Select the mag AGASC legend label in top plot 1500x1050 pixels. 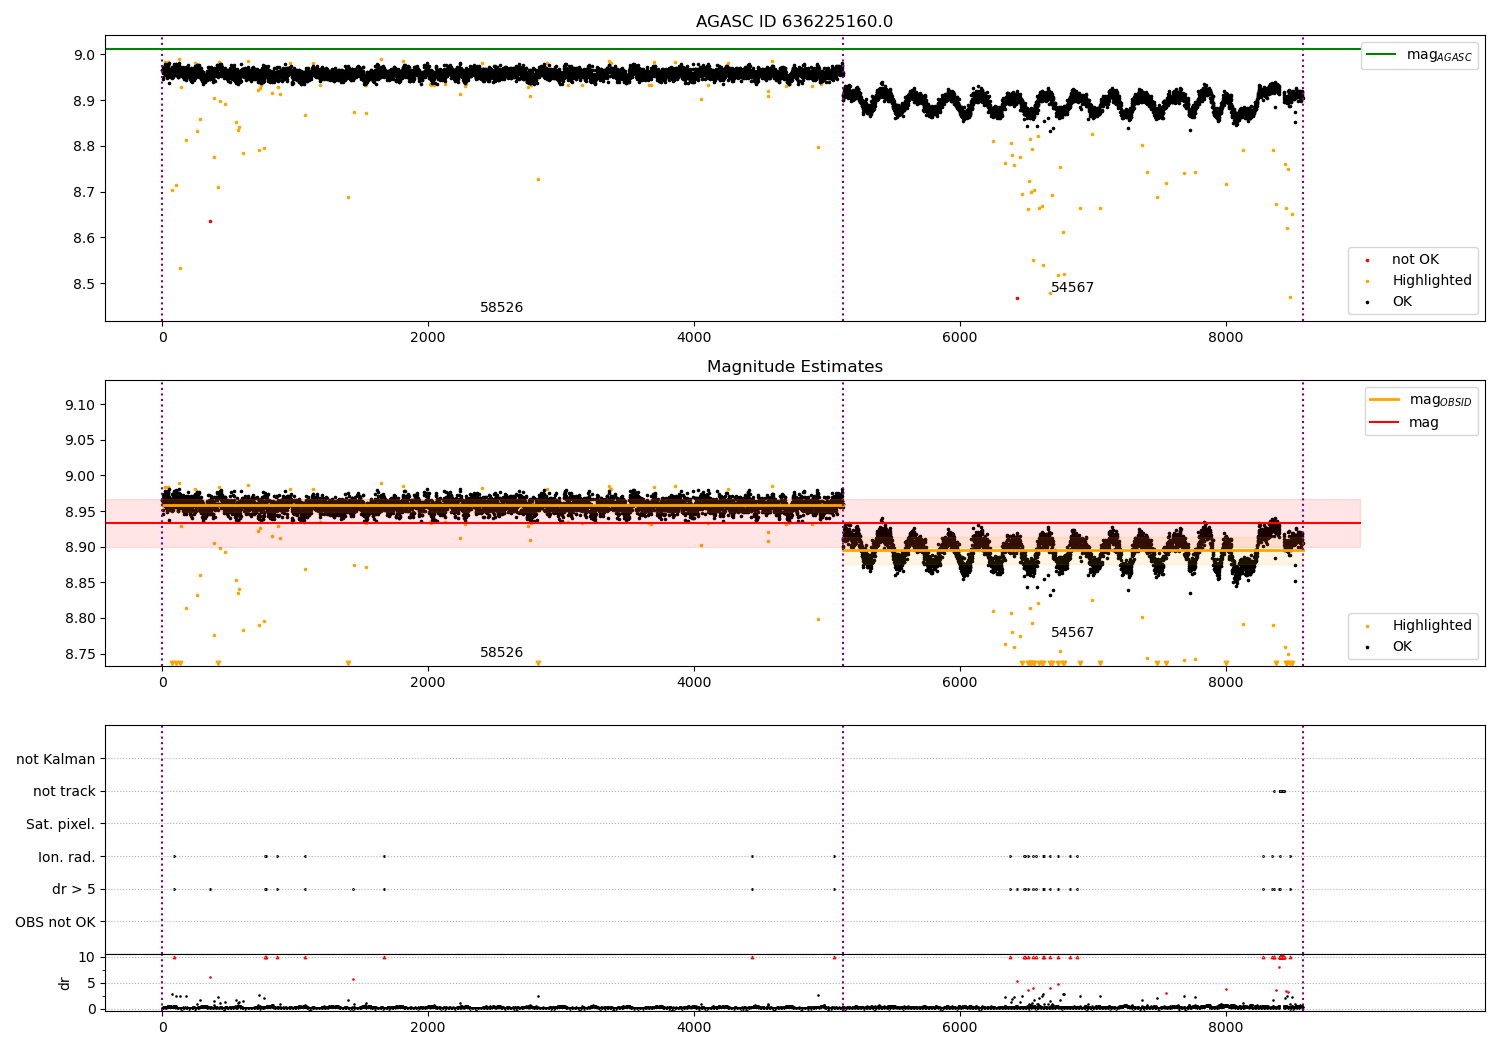(x=1439, y=55)
